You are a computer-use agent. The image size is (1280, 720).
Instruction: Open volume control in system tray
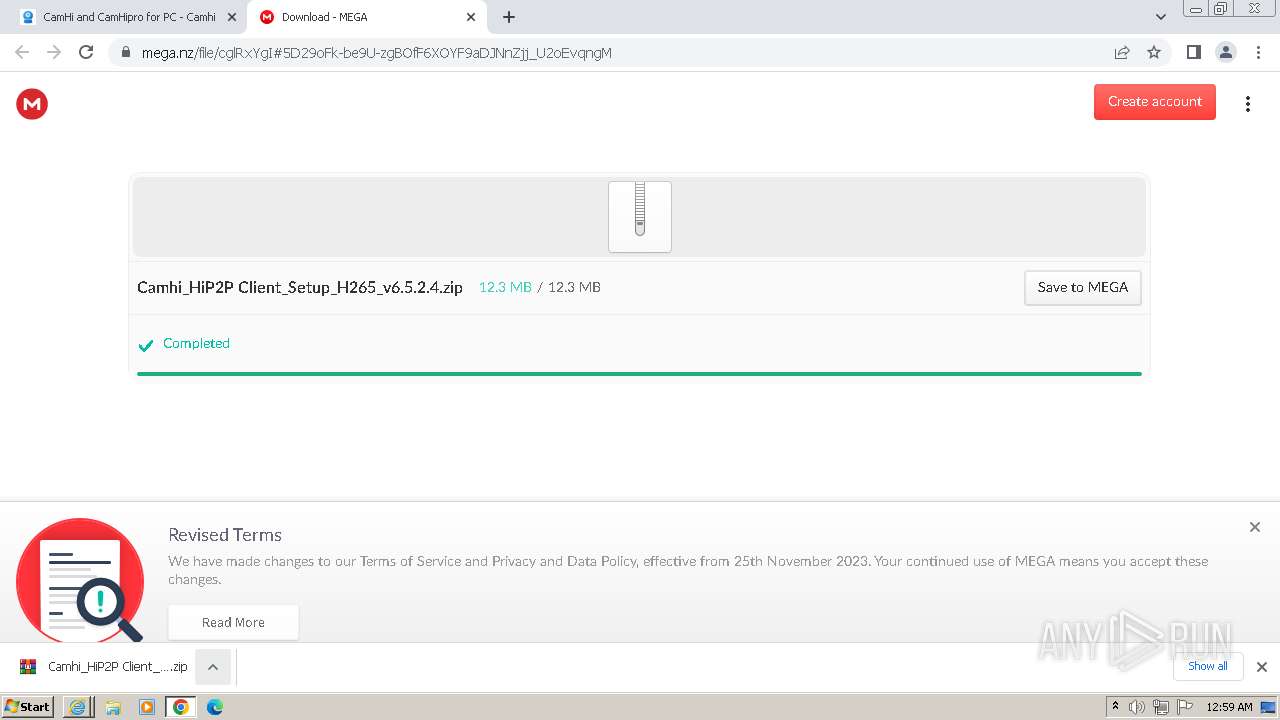(1137, 707)
